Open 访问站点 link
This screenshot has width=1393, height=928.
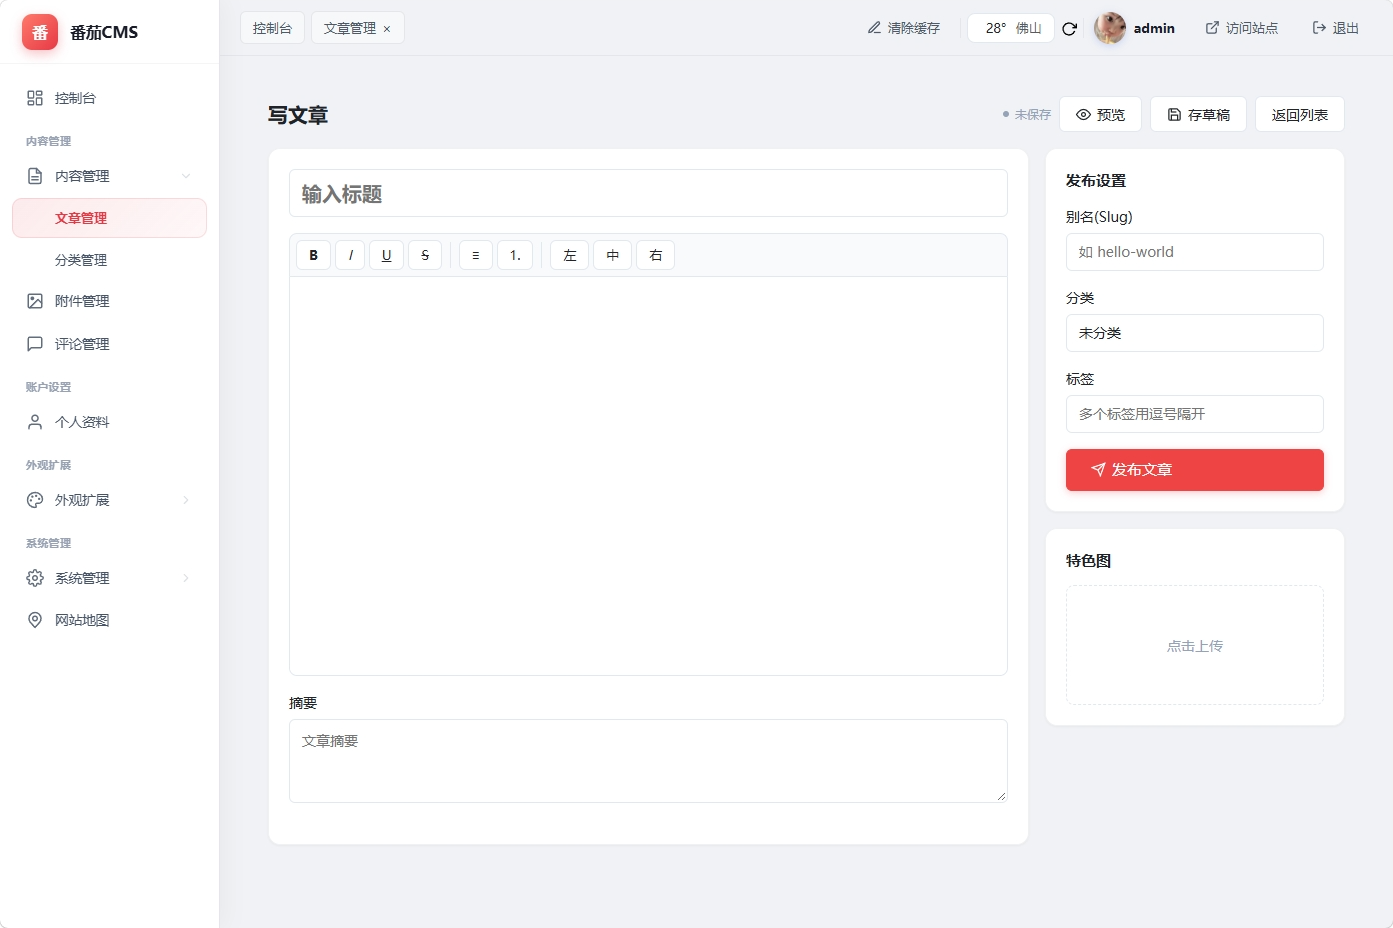click(x=1242, y=28)
